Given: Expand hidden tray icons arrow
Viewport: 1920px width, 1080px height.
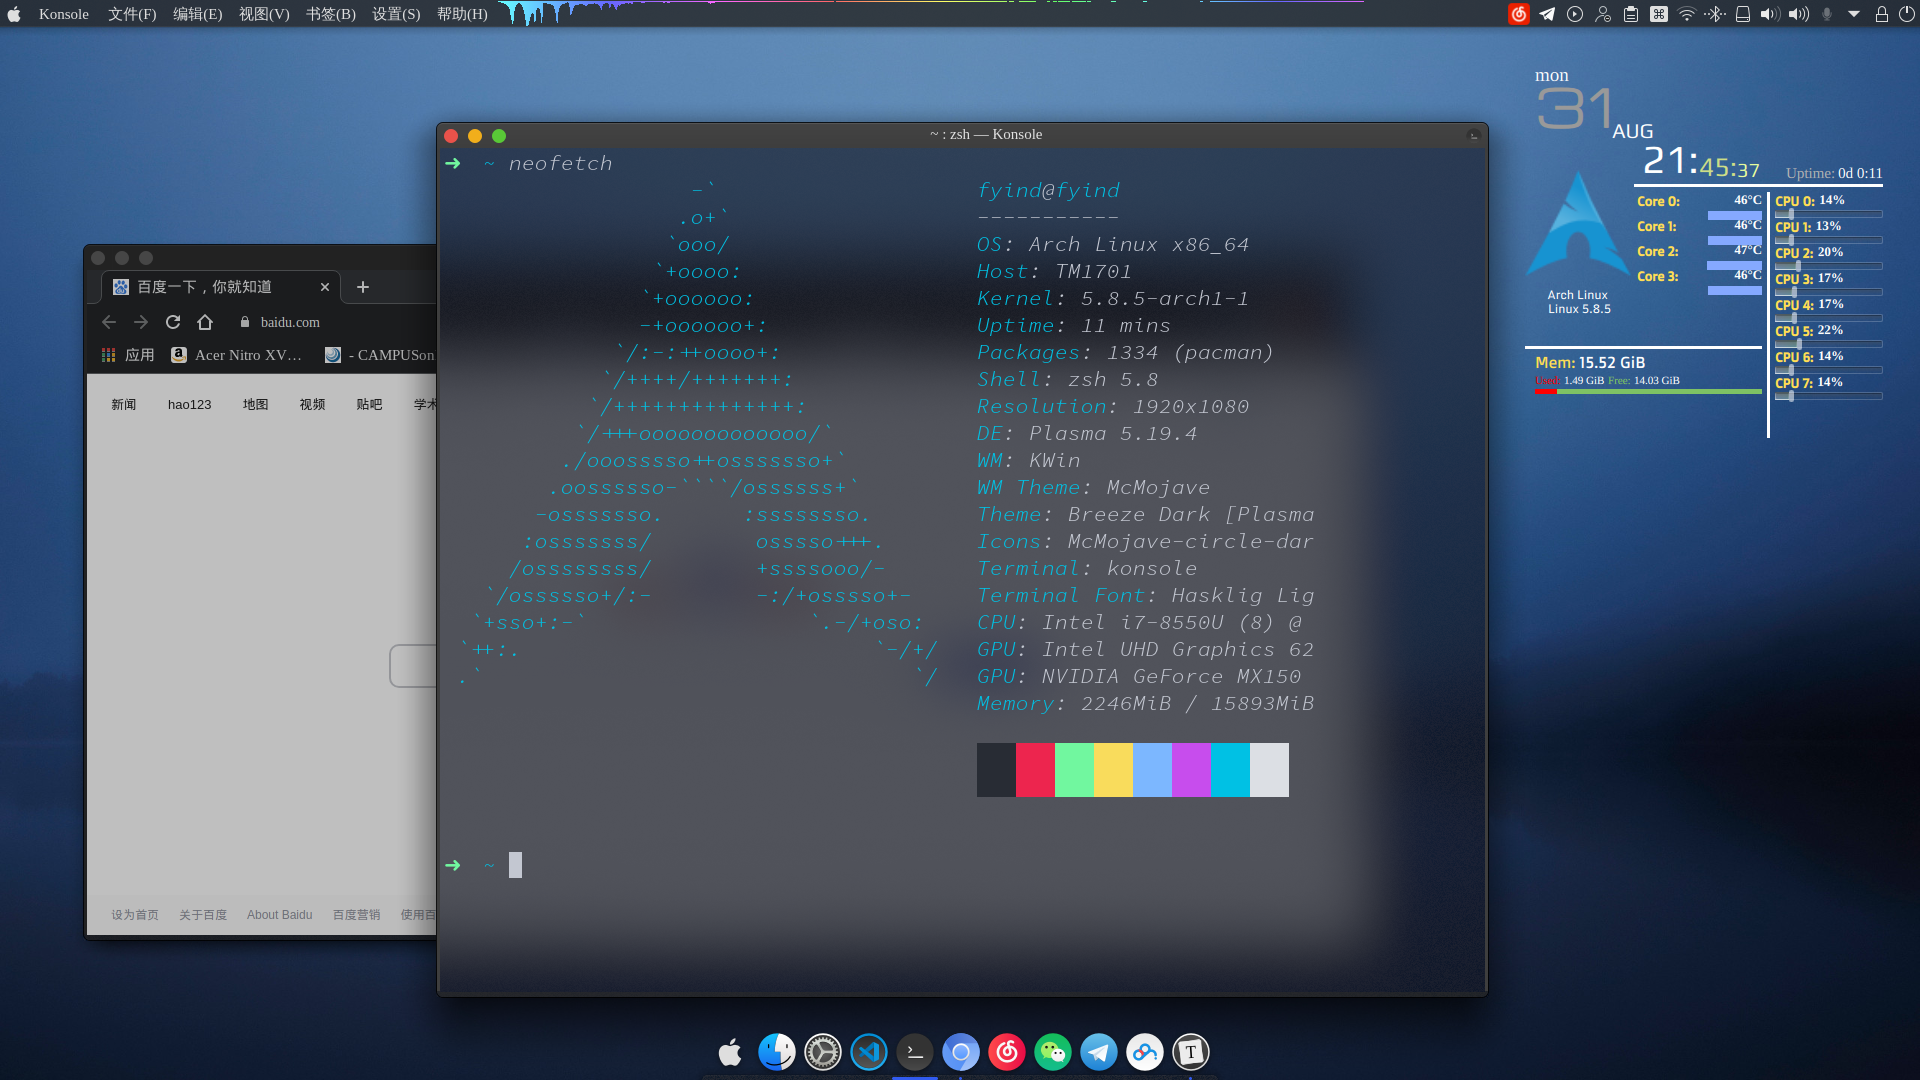Looking at the screenshot, I should tap(1854, 14).
